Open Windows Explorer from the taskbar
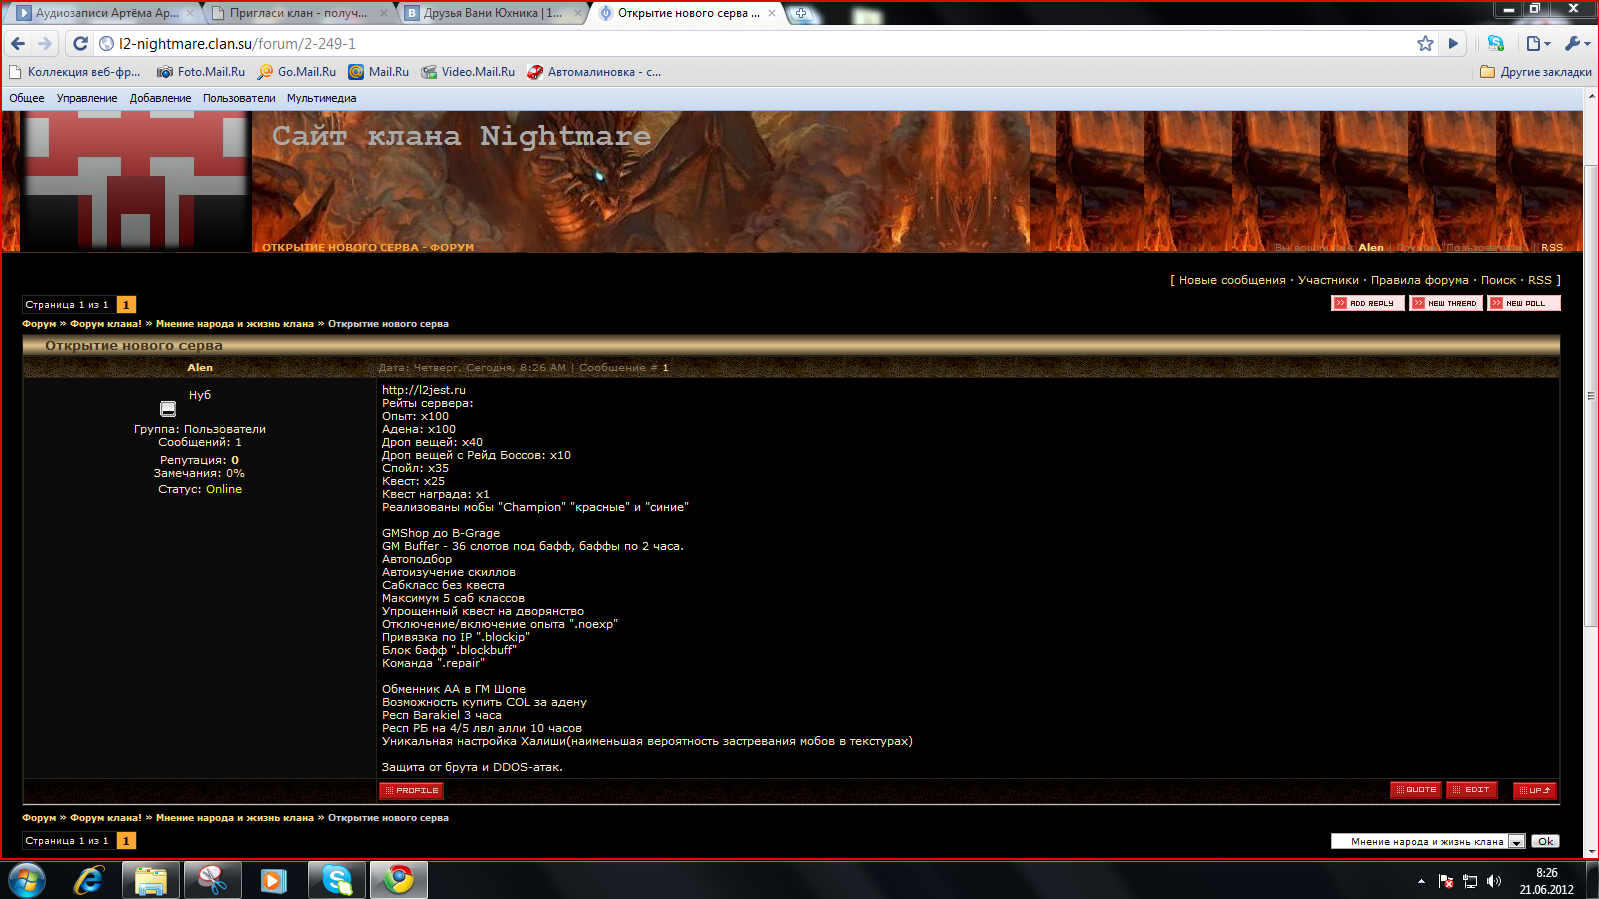This screenshot has height=899, width=1599. pos(151,880)
